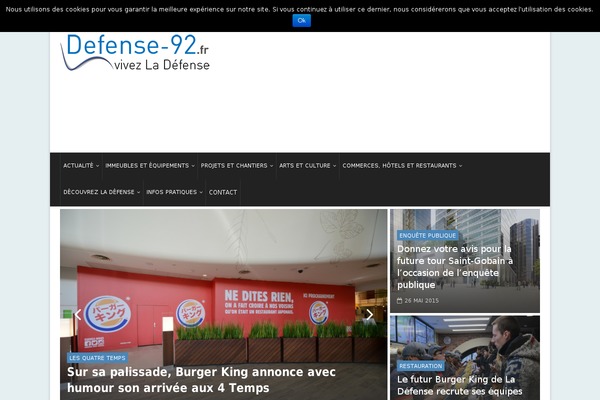The height and width of the screenshot is (400, 600).
Task: Read the Burger King recrute ses équipes article
Action: pos(459,385)
